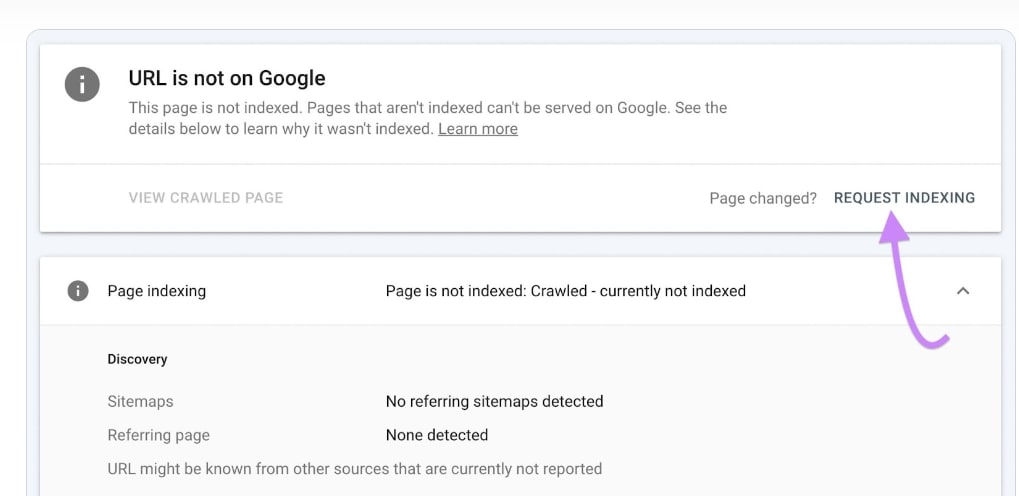Open the VIEW CRAWLED PAGE option
1019x496 pixels.
206,198
